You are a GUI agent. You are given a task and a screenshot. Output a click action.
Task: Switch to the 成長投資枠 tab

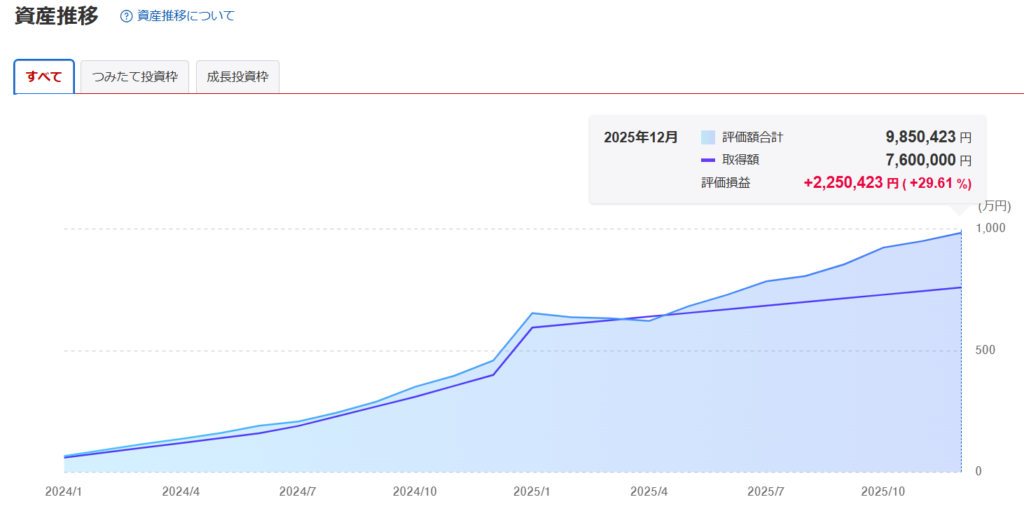point(237,77)
